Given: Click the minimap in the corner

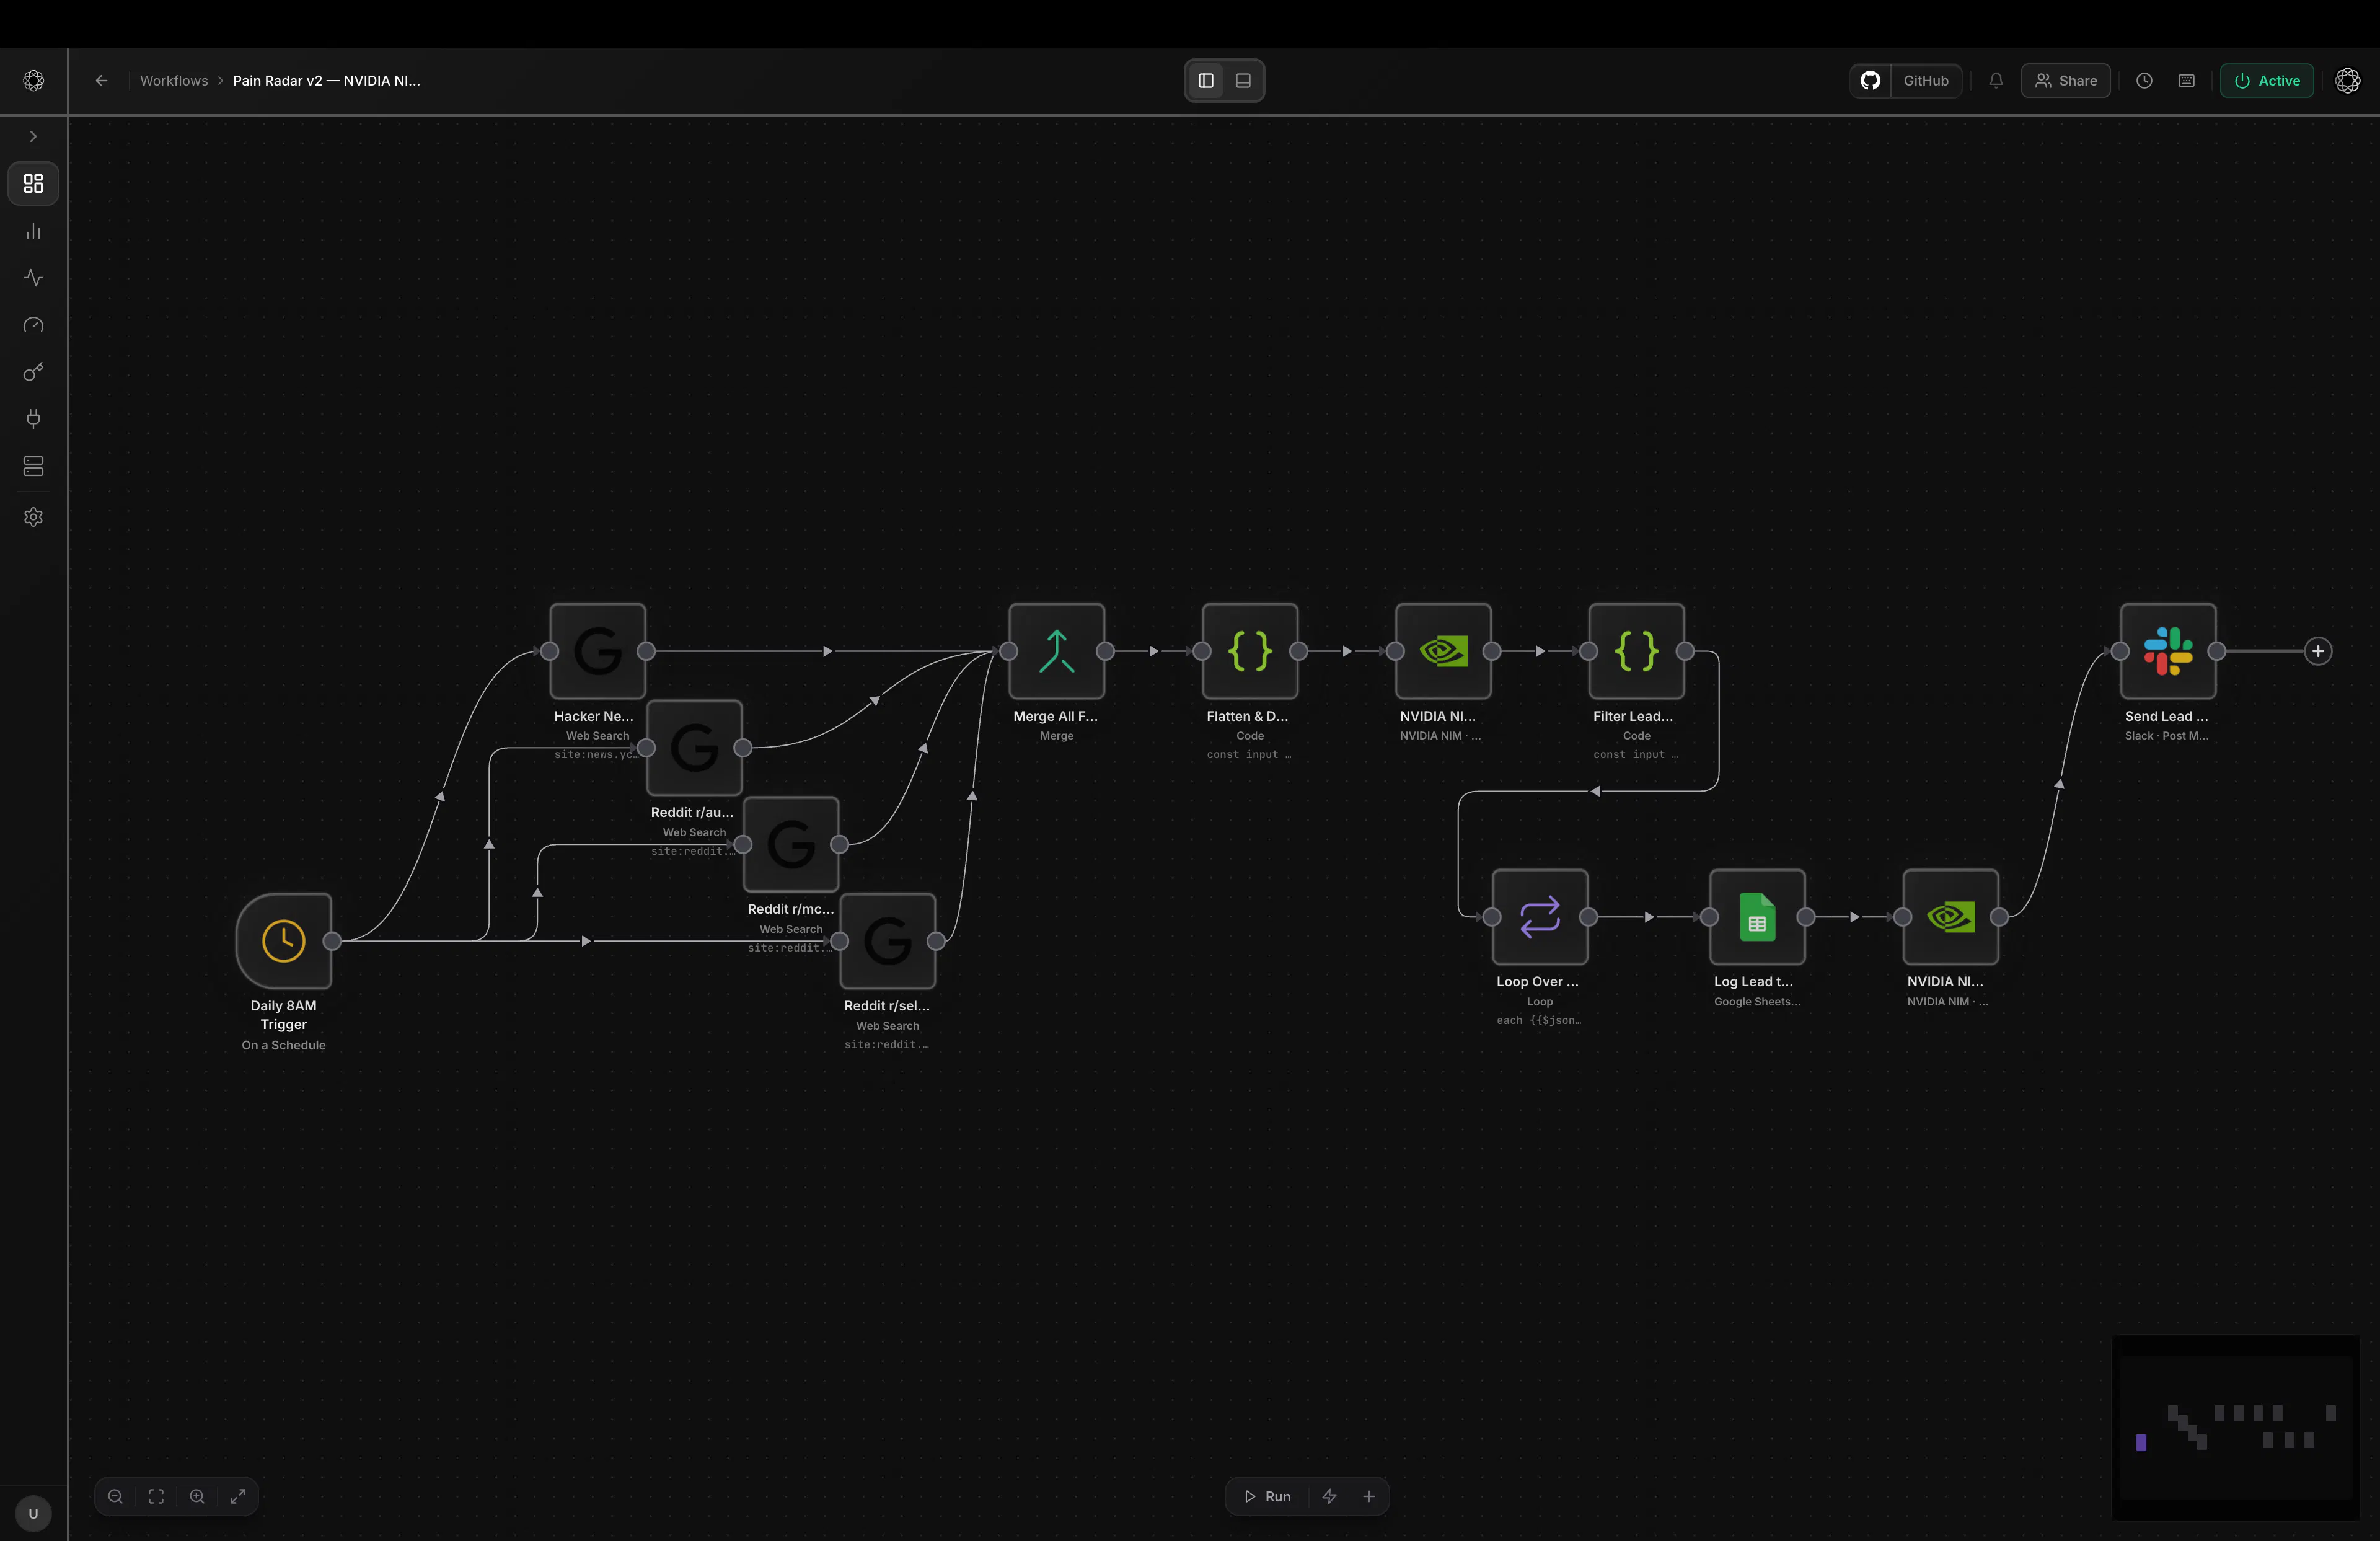Looking at the screenshot, I should click(2236, 1428).
